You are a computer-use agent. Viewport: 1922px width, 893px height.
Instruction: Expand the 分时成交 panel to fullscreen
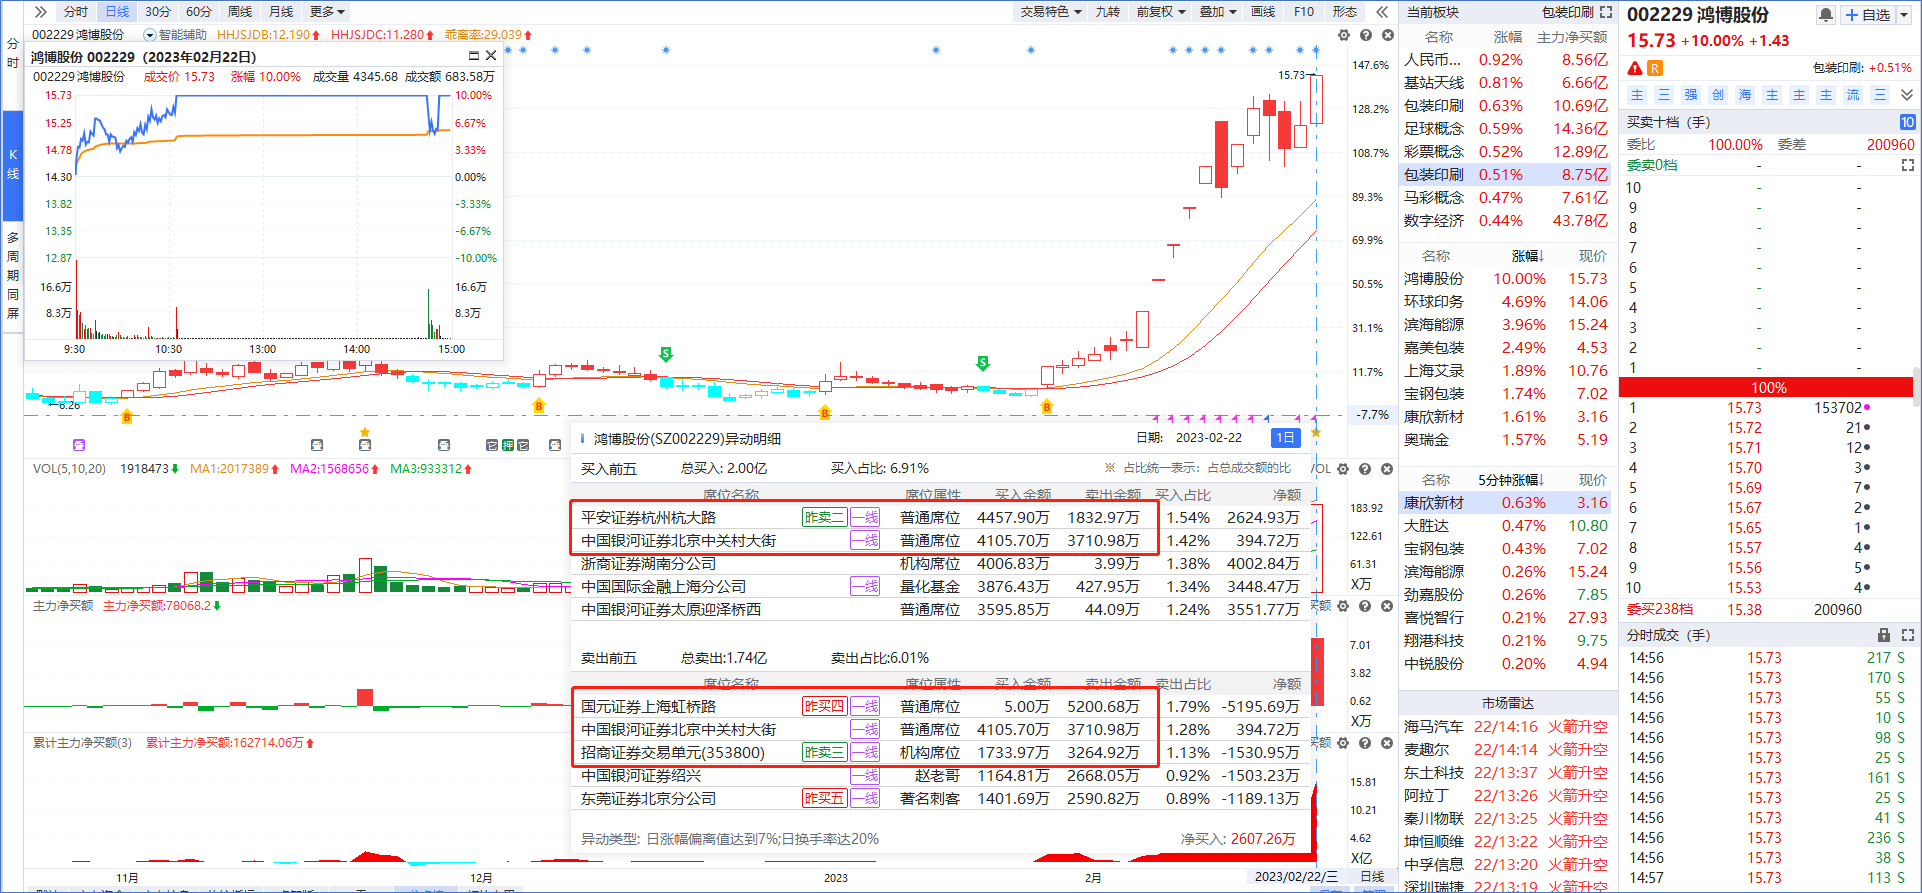[x=1908, y=635]
